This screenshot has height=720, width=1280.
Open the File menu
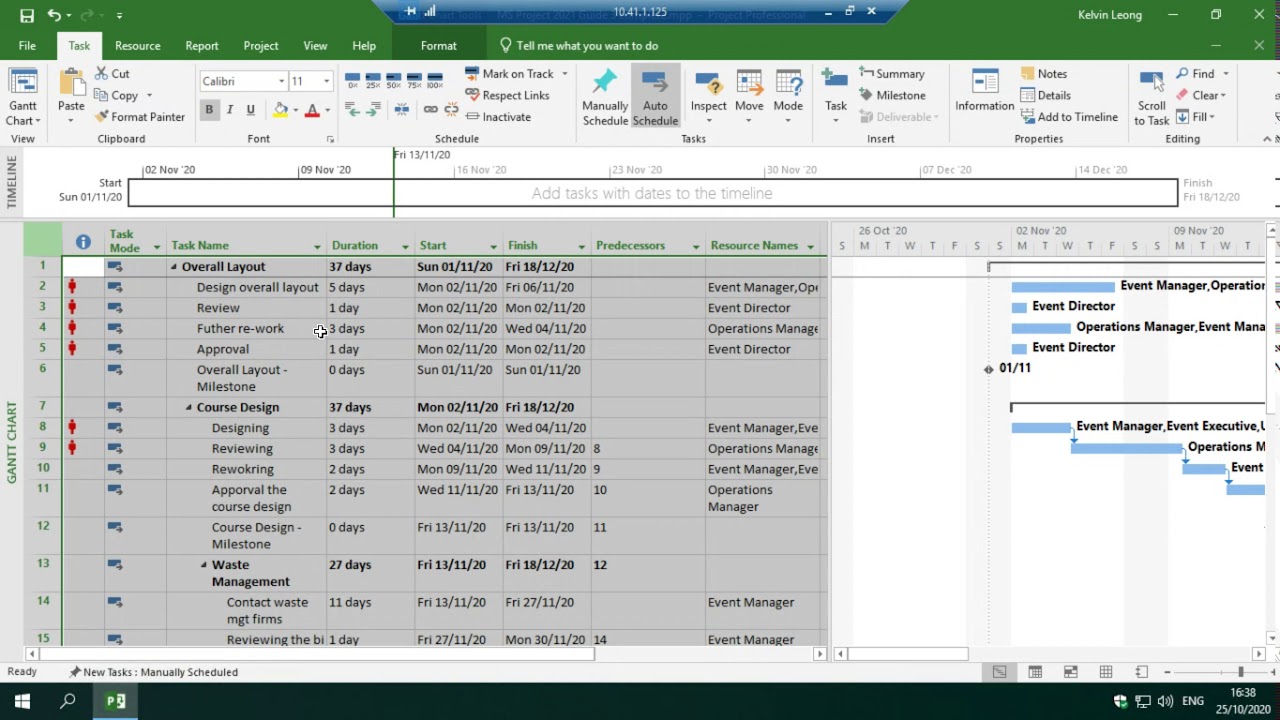(x=27, y=46)
